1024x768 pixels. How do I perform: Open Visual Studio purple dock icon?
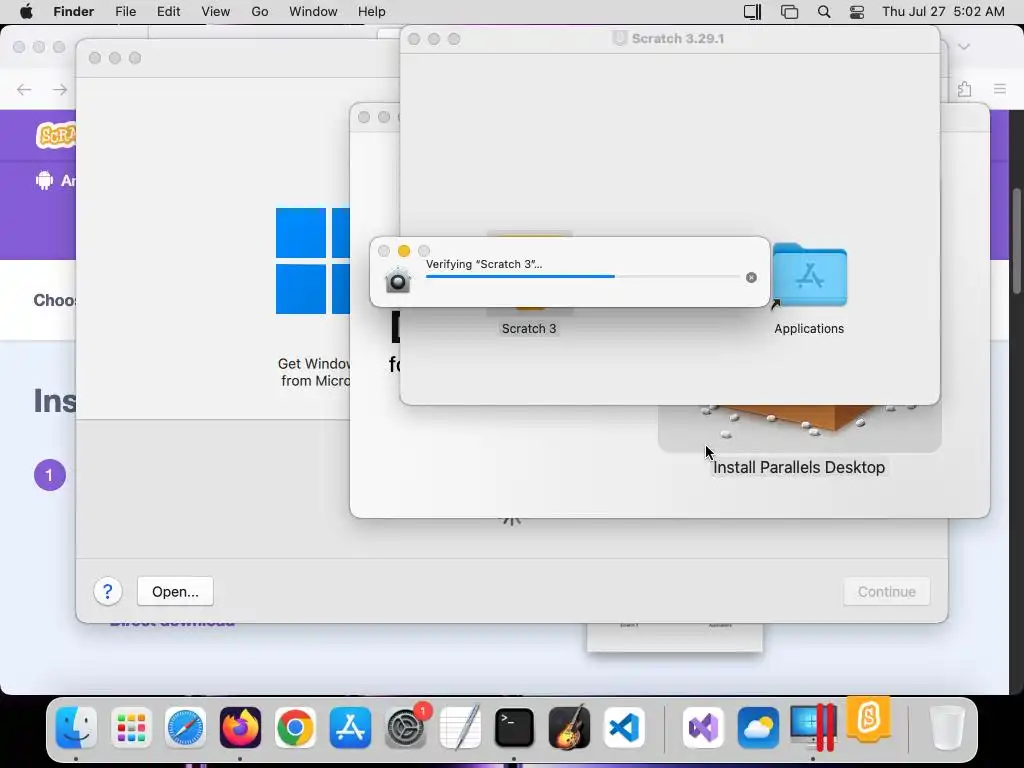(703, 727)
